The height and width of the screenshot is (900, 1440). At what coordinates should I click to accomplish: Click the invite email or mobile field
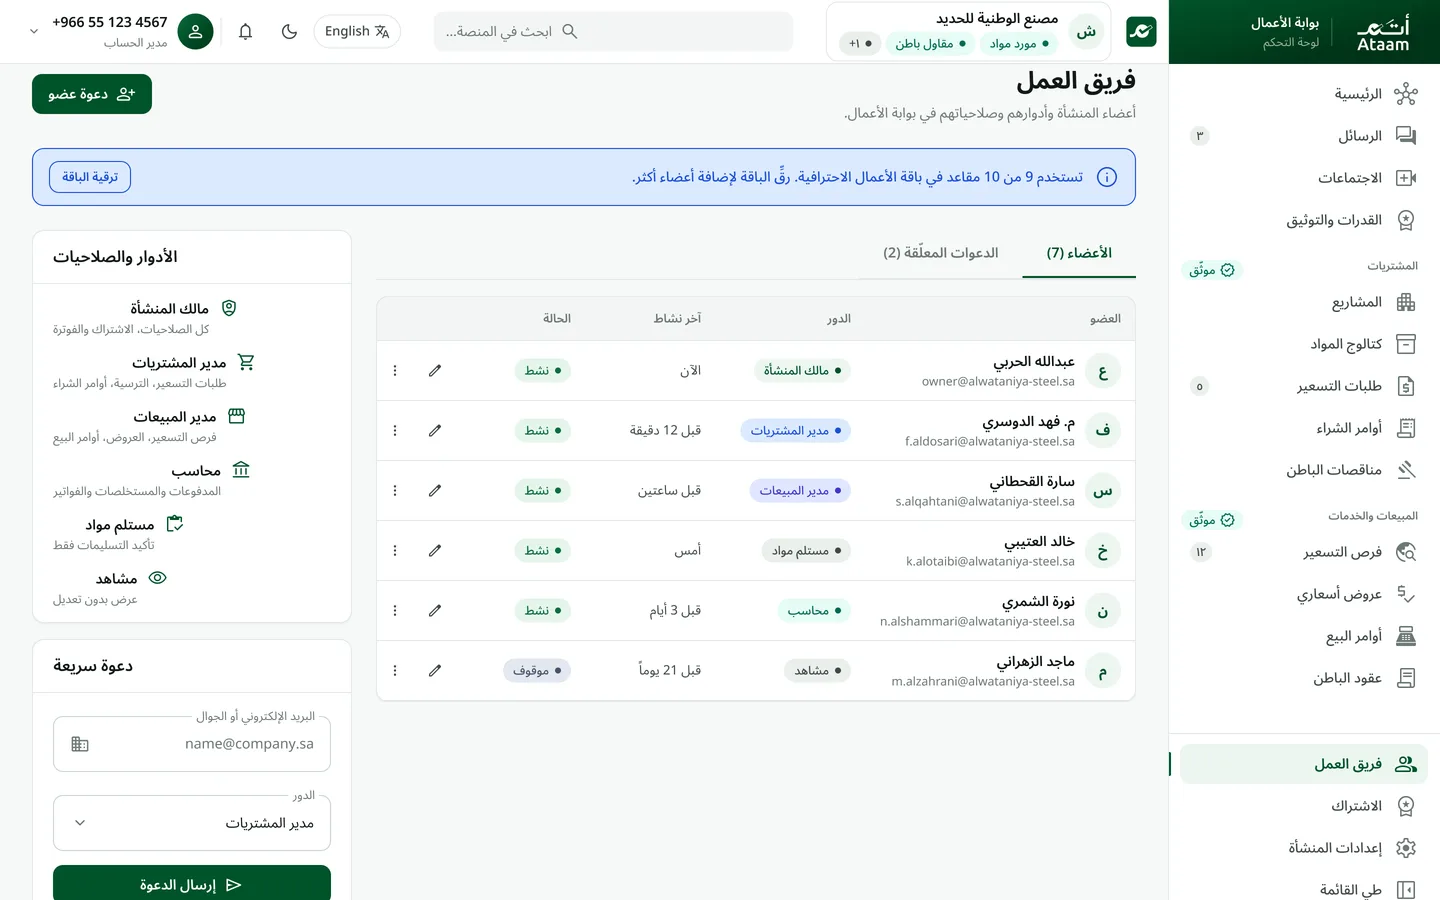(x=192, y=744)
